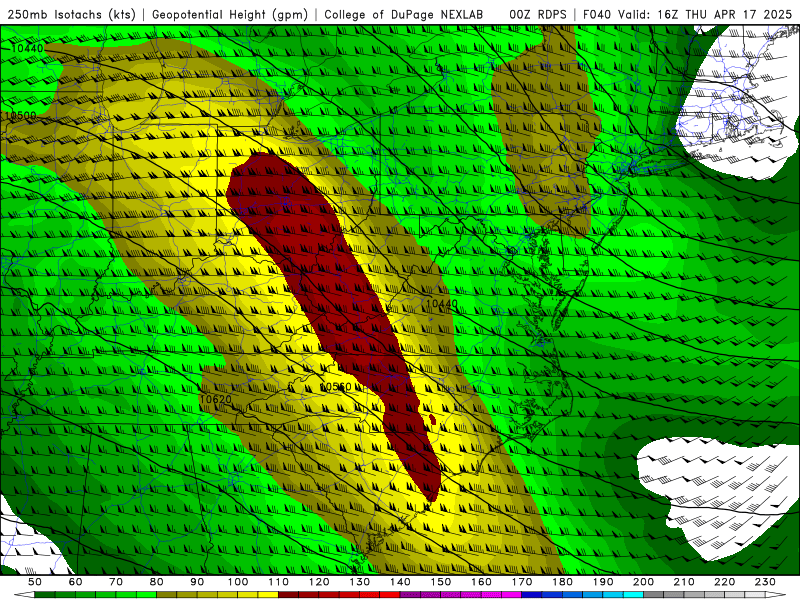Click the 220 value on the color scale
Viewport: 800px width, 600px height.
724,582
